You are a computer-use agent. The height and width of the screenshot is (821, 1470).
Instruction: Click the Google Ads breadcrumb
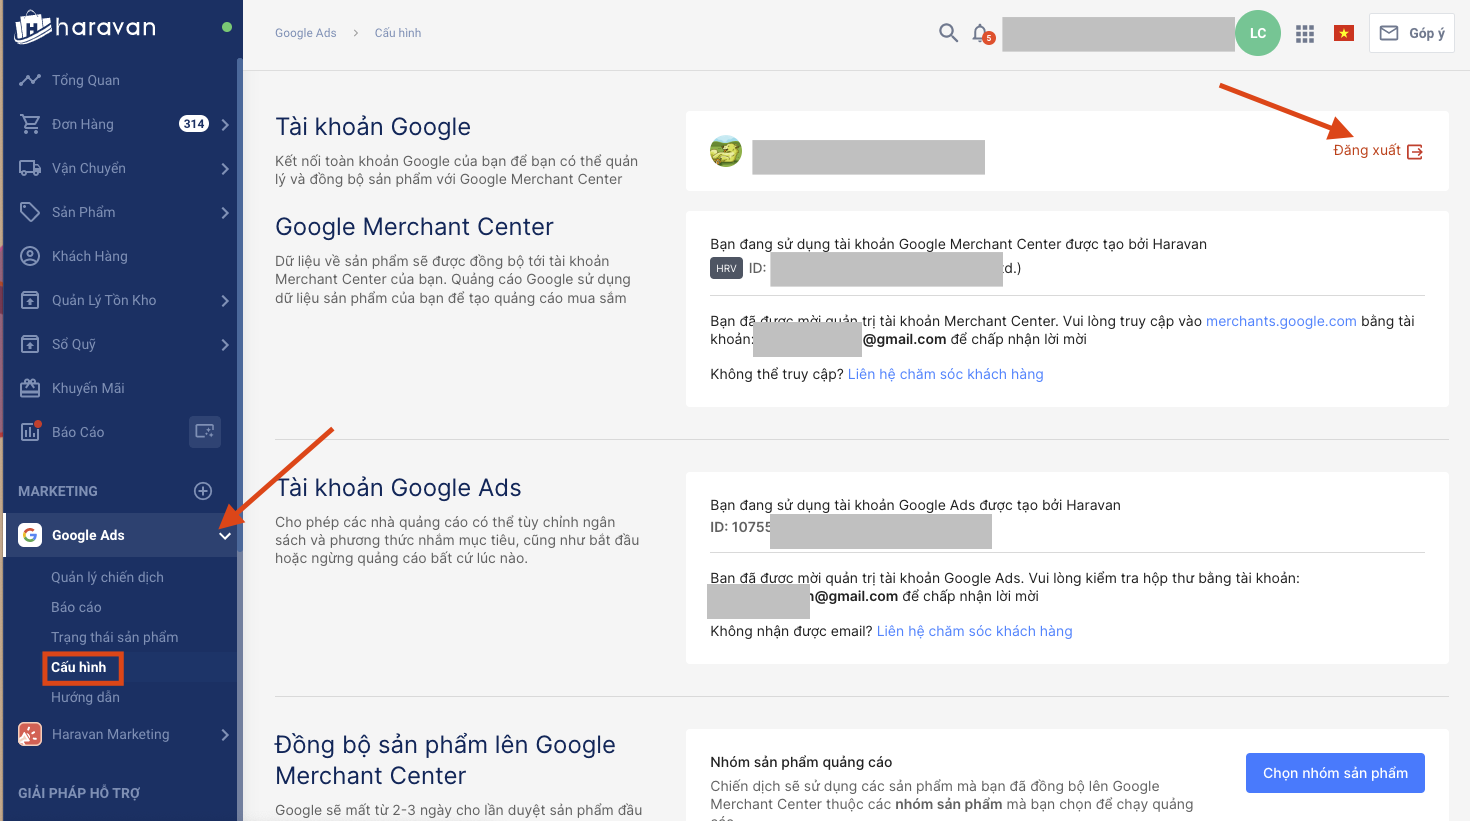(x=306, y=33)
